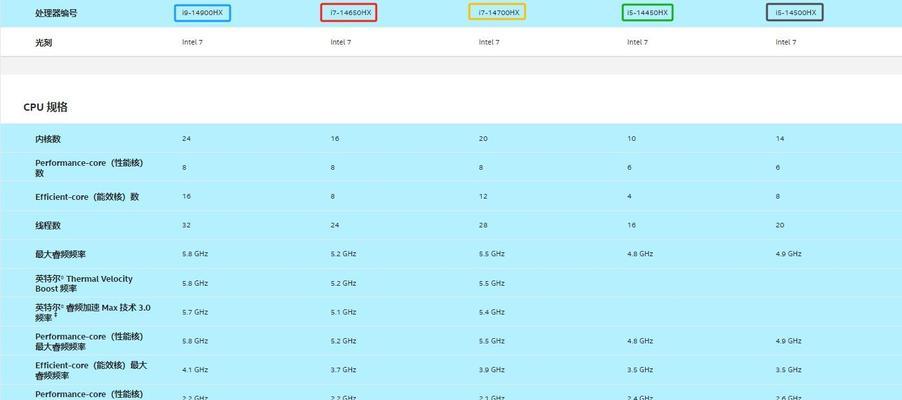Select 4.9 GHz in the 最大睿频频率 row
This screenshot has height=400, width=902.
click(x=789, y=254)
